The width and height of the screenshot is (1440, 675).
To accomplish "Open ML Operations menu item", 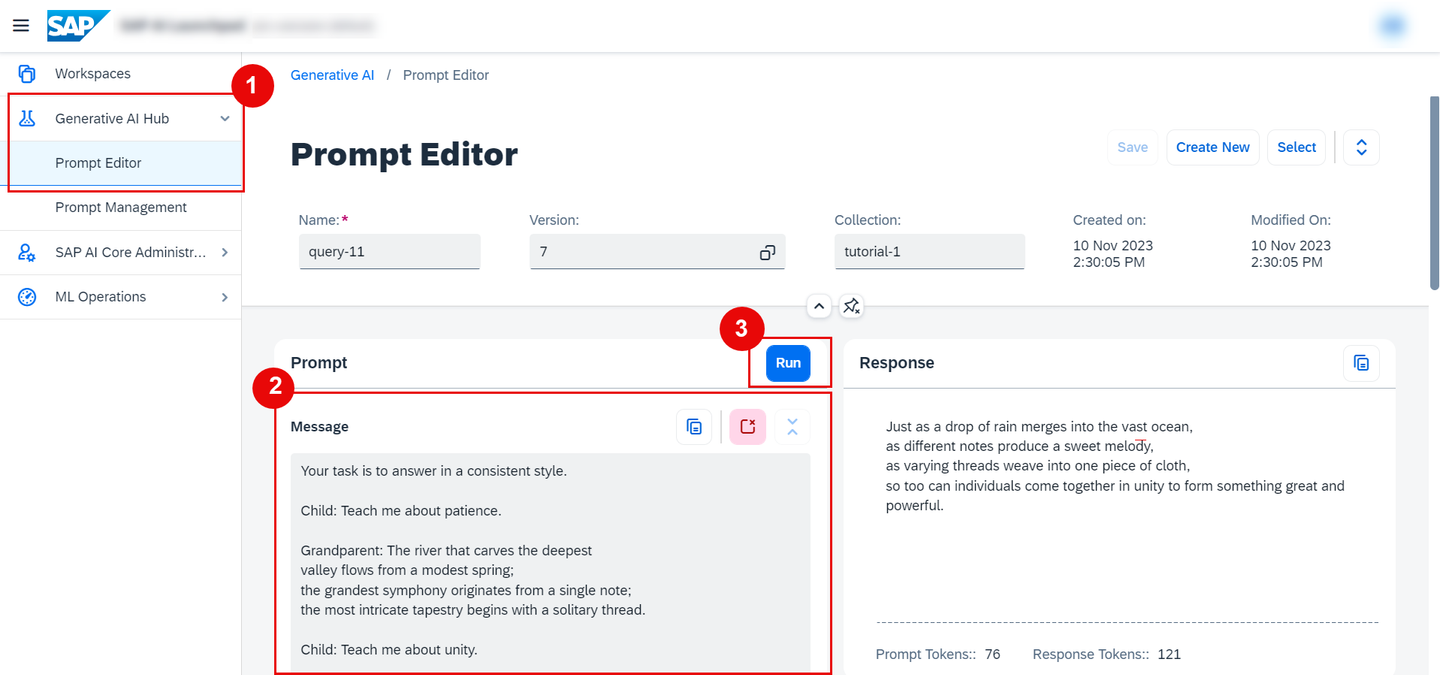I will [120, 297].
